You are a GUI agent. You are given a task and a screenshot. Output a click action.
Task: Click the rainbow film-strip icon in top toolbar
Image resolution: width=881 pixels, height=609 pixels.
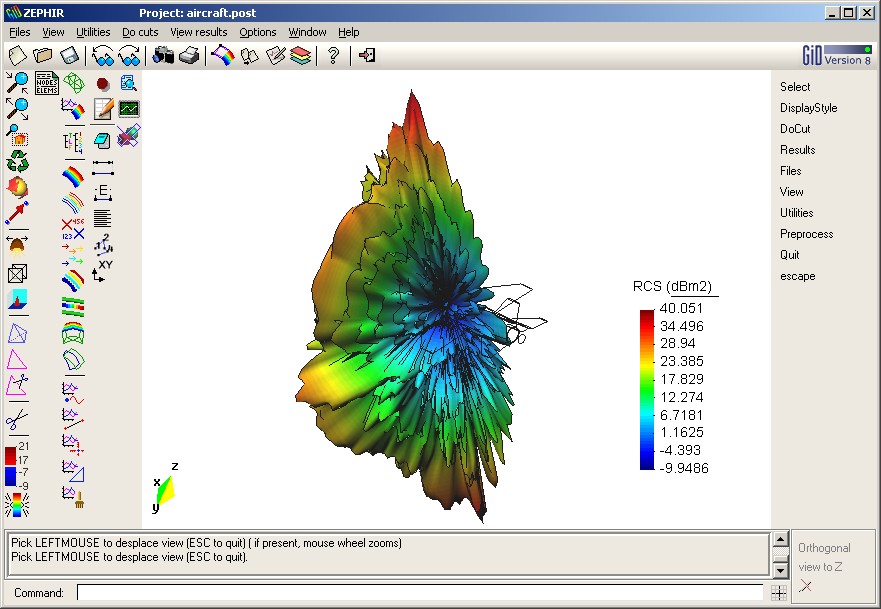(222, 55)
